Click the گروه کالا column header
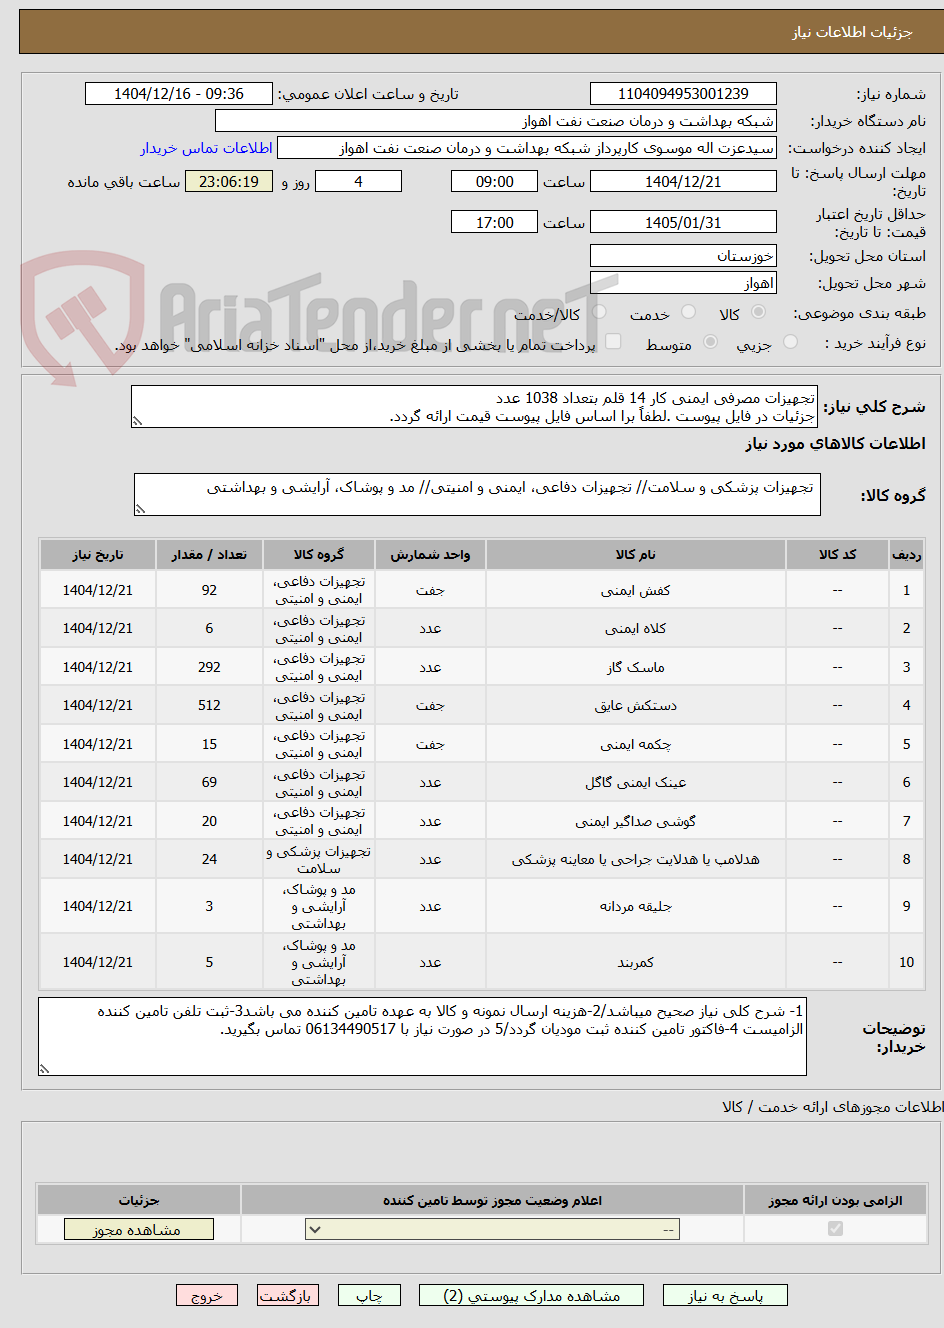The height and width of the screenshot is (1328, 944). click(x=319, y=554)
